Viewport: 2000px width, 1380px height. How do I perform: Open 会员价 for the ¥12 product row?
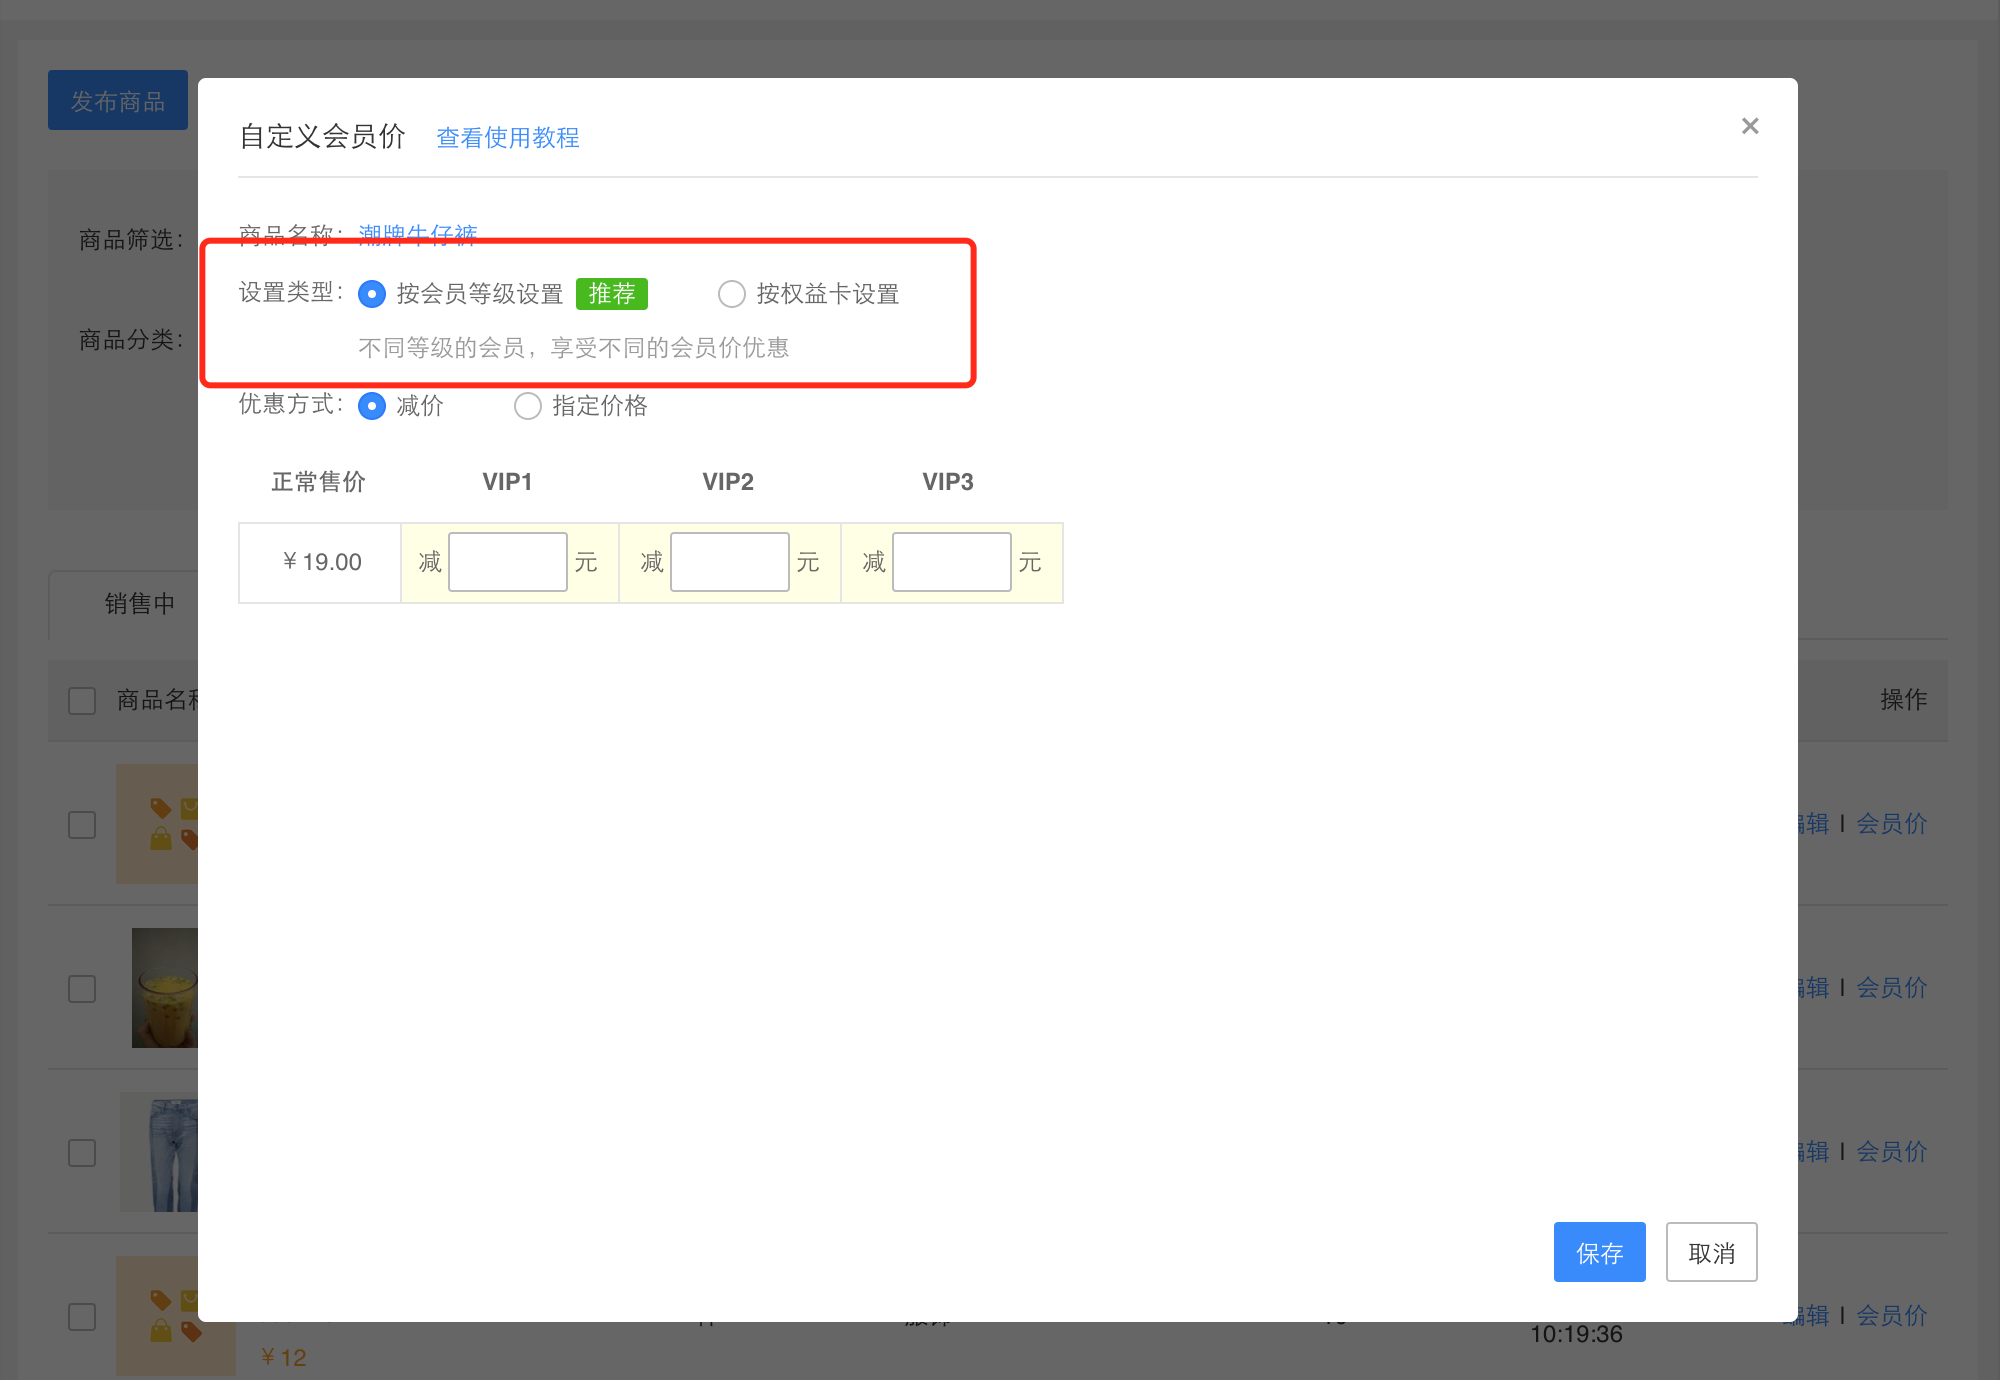tap(1892, 1316)
